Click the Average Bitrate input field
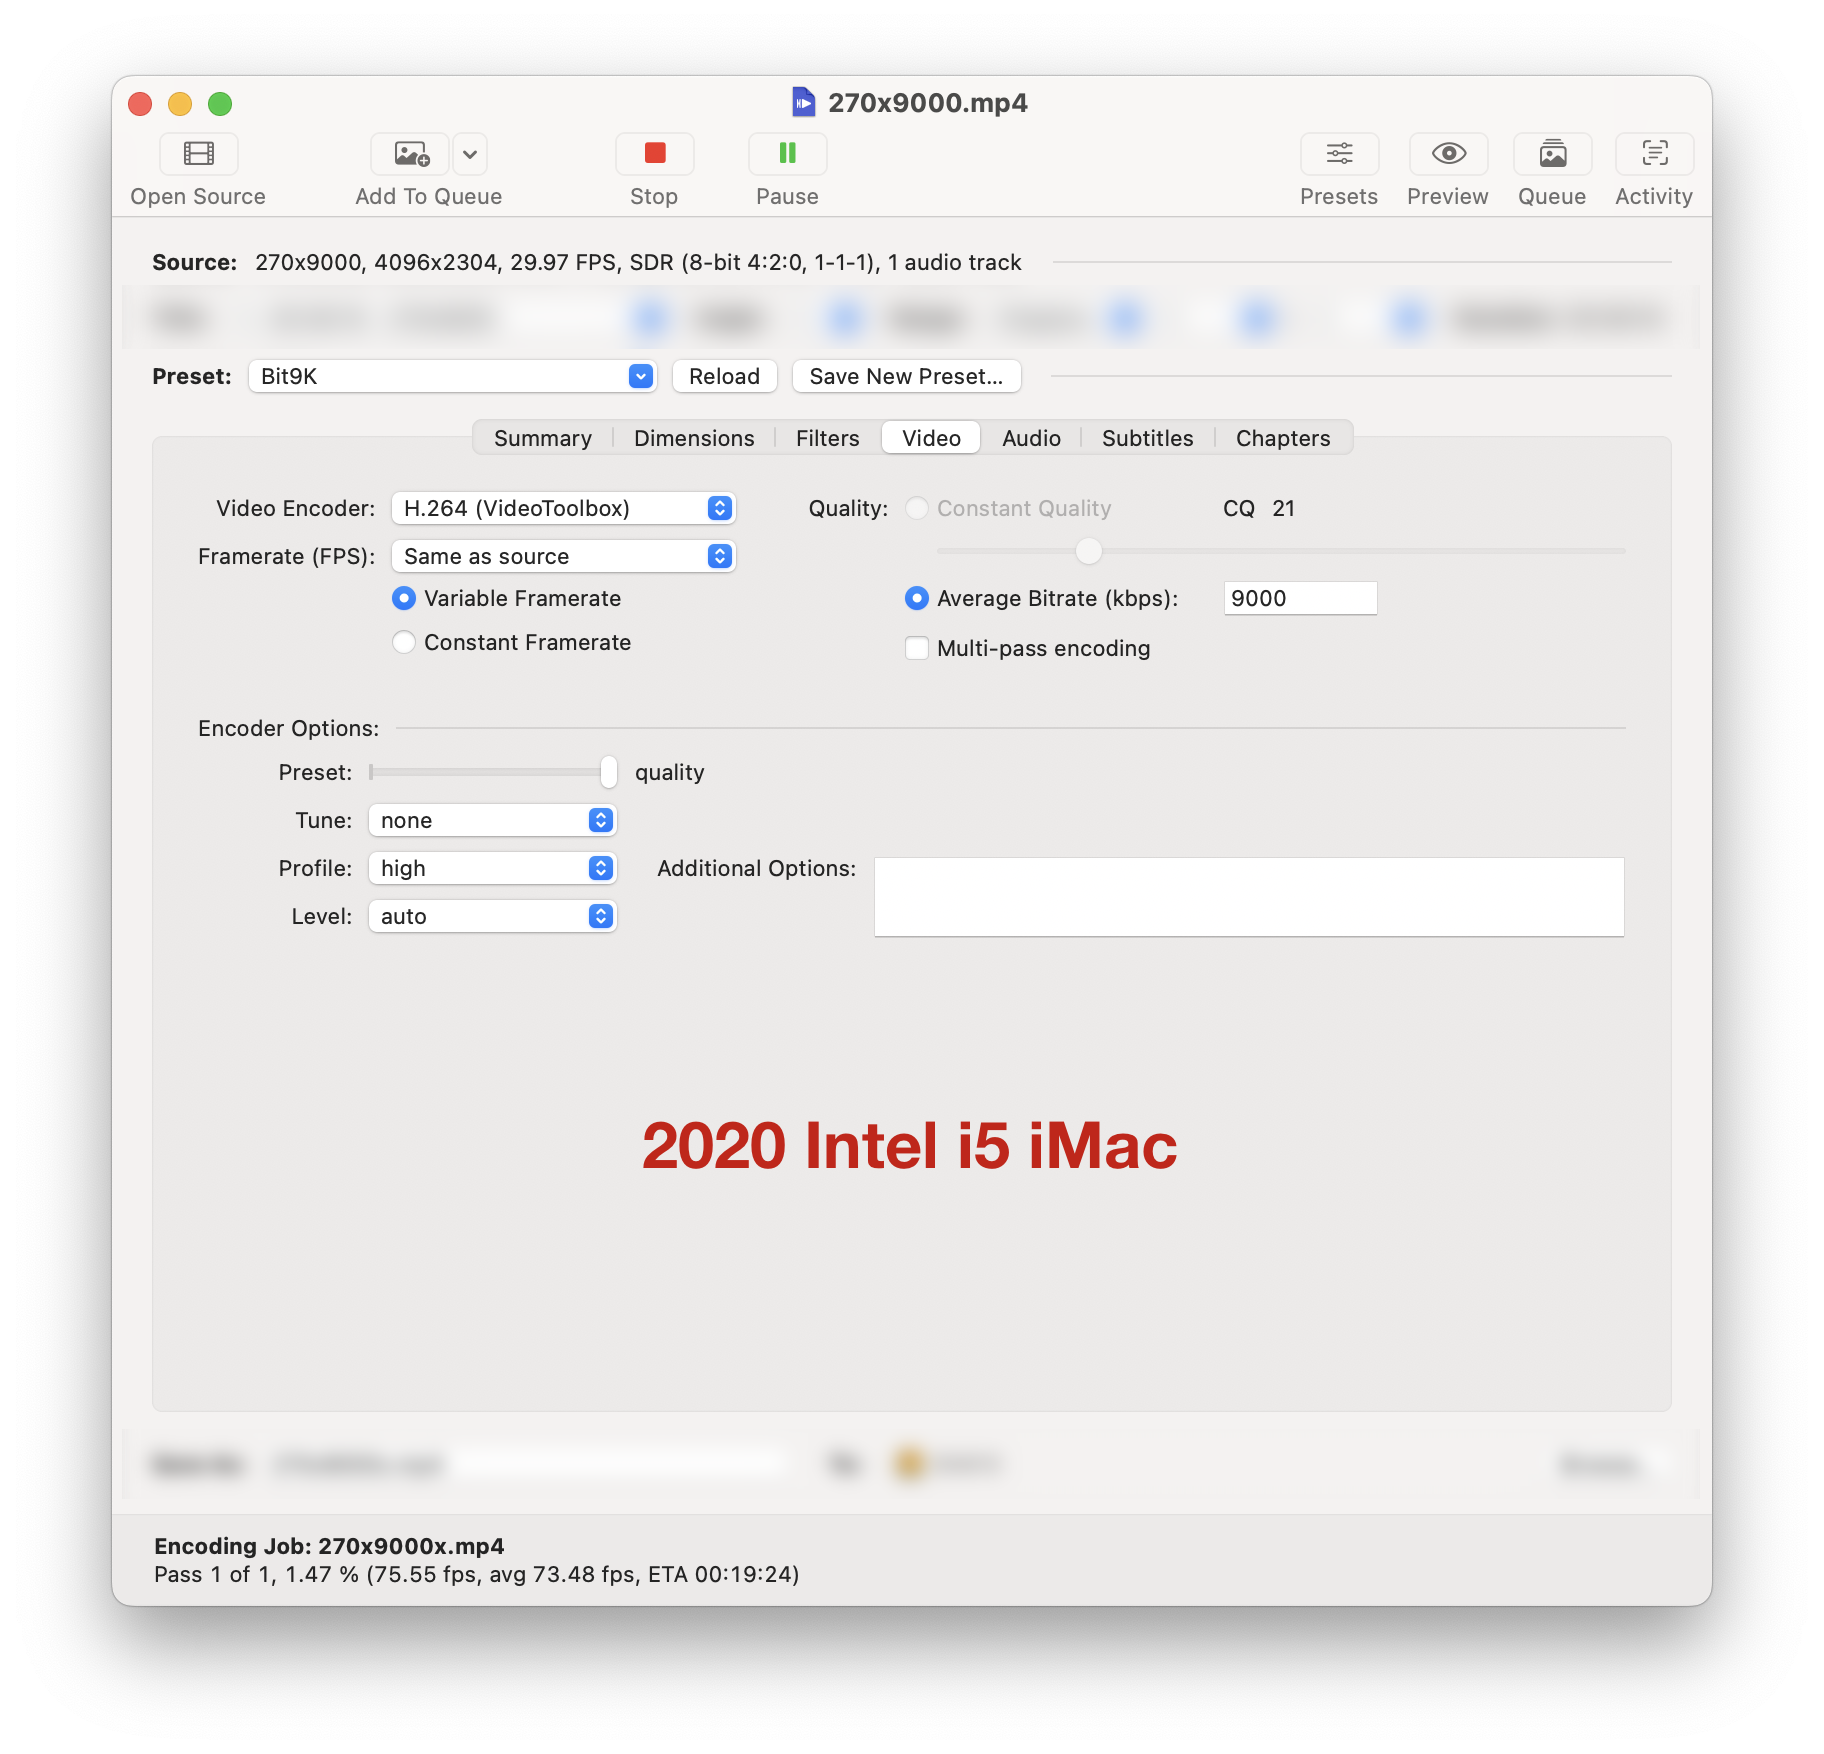The image size is (1824, 1754). [x=1300, y=598]
